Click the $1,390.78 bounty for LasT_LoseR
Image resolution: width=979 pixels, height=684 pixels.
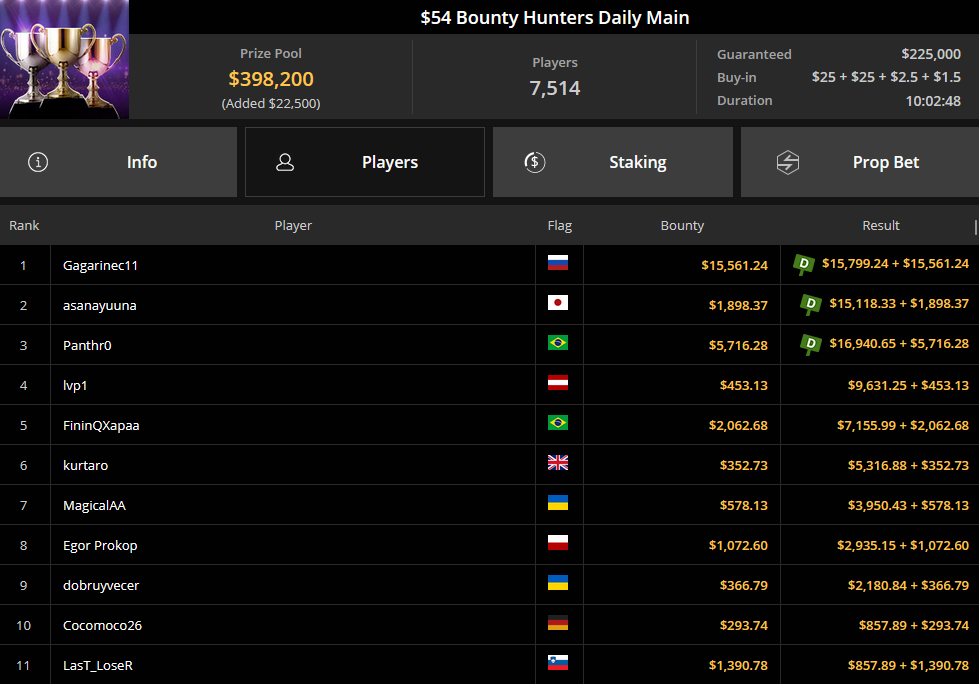(738, 665)
